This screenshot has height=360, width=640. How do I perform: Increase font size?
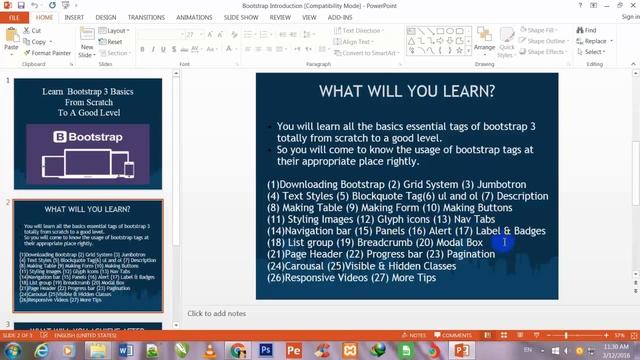(210, 35)
